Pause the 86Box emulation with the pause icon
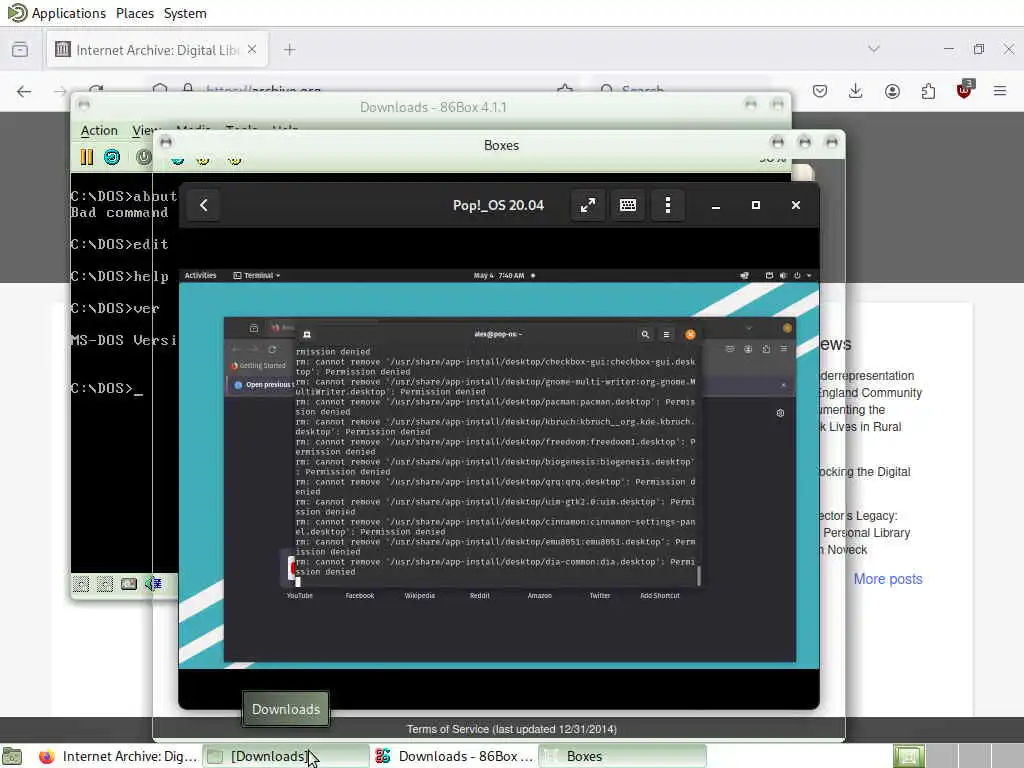This screenshot has width=1024, height=768. point(87,157)
